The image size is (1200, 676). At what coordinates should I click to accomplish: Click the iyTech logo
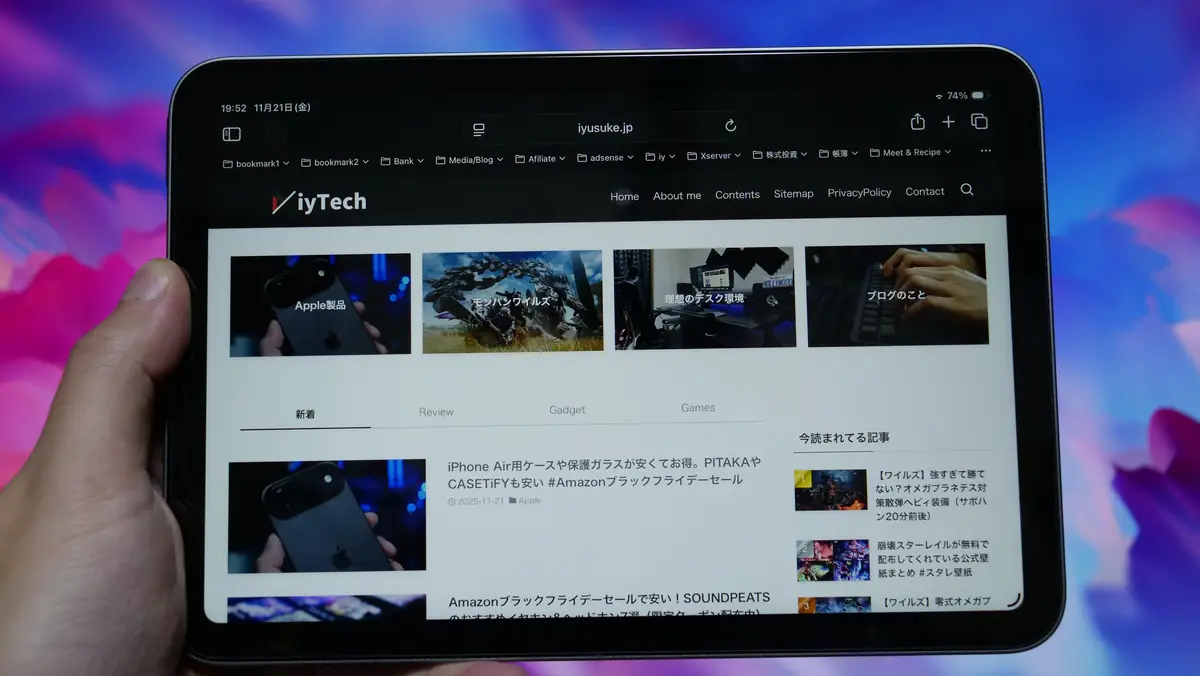pos(319,202)
